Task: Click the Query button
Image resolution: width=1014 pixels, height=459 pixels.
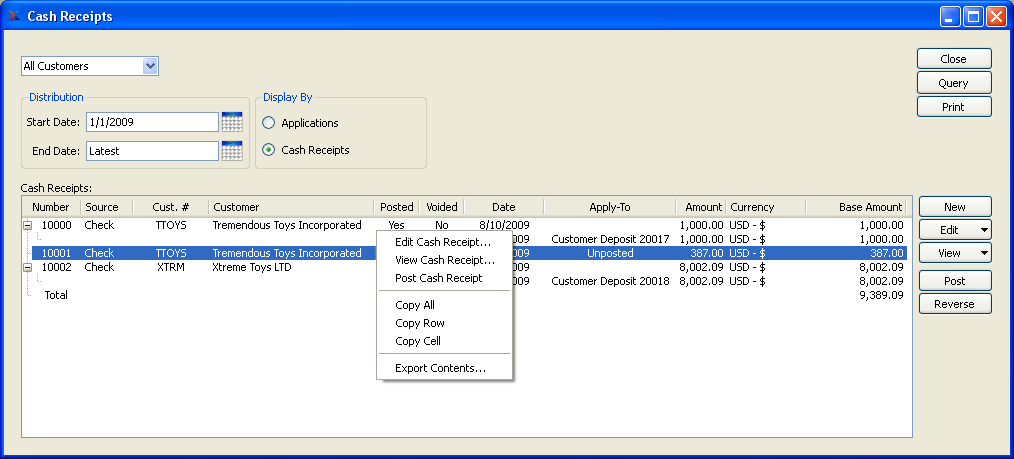Action: click(953, 83)
